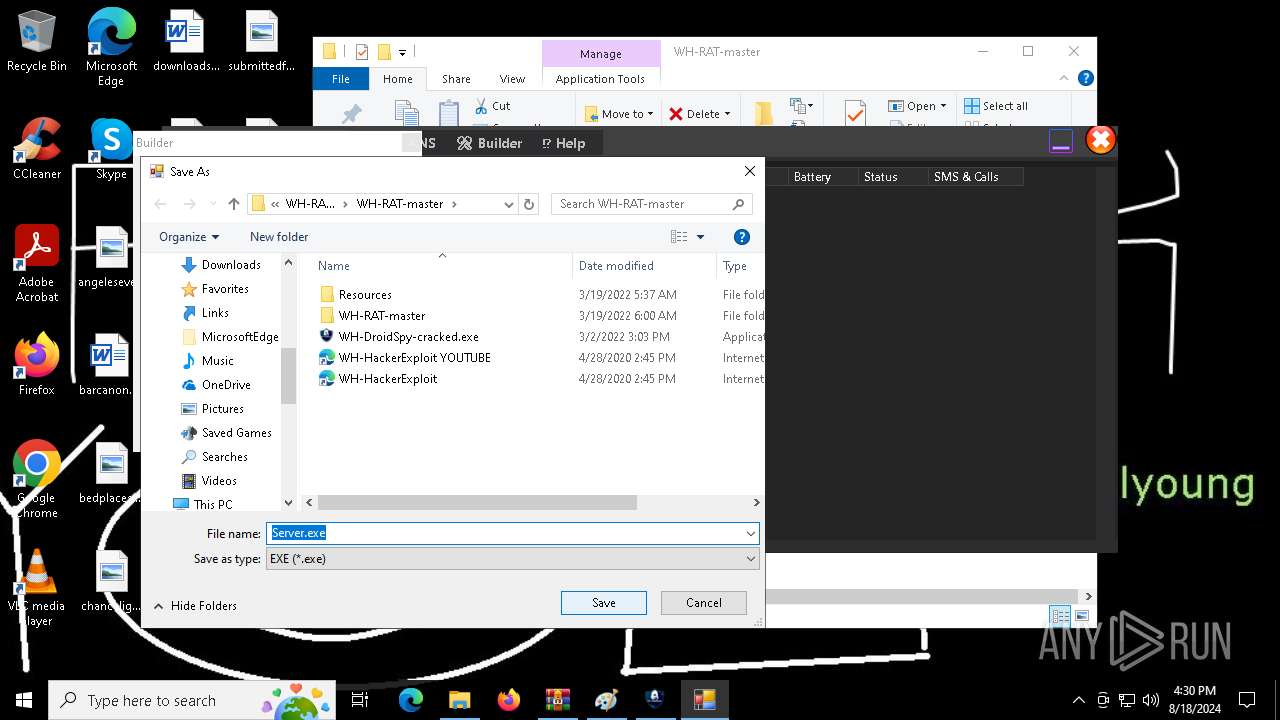
Task: Click the Save button
Action: (604, 603)
